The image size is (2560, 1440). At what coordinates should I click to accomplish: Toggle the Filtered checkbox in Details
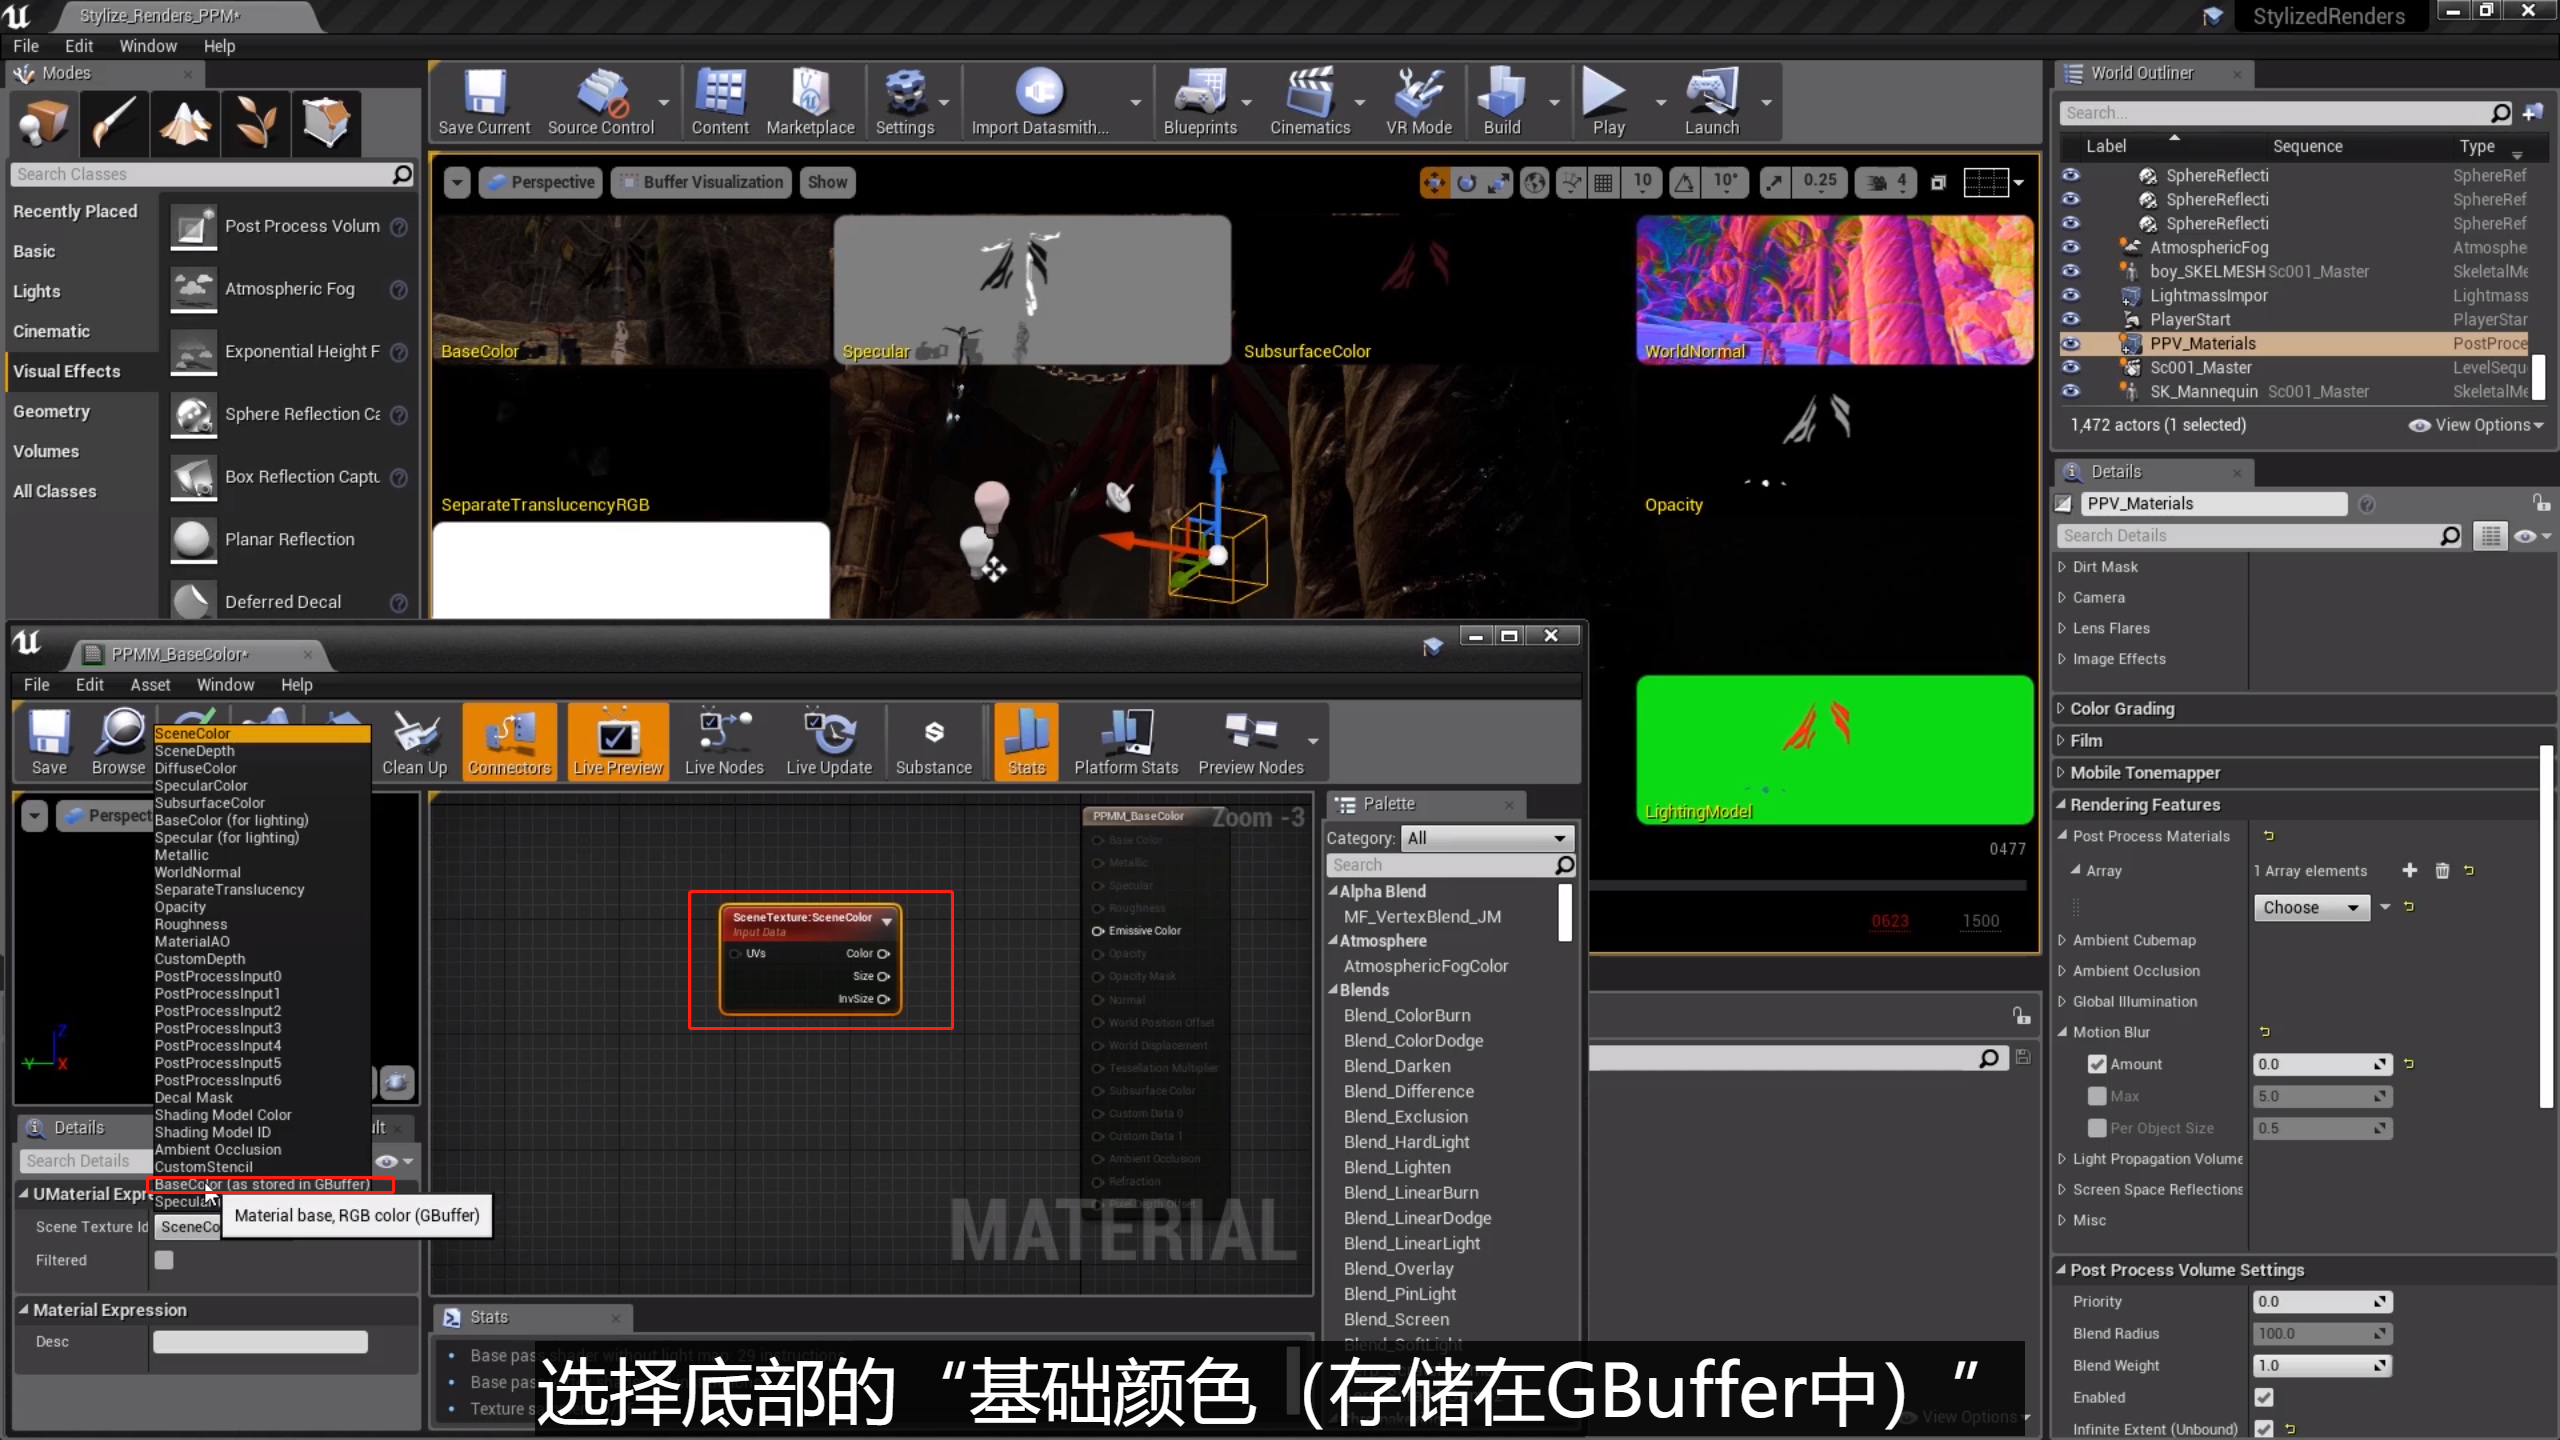coord(164,1260)
